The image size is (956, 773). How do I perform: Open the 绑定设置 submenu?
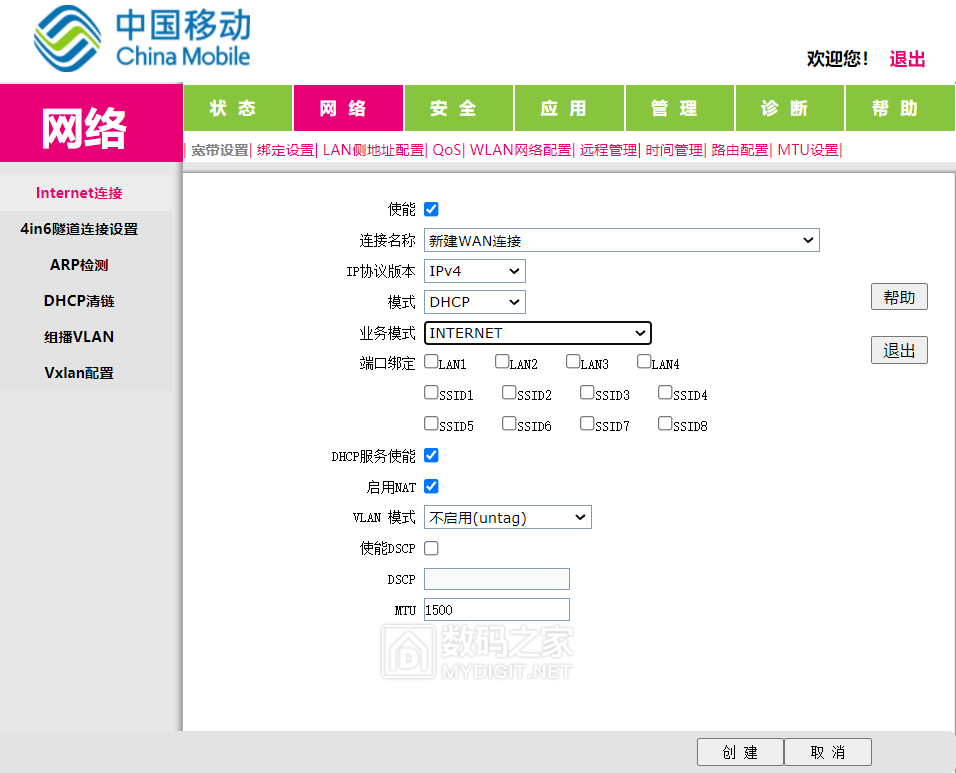(285, 150)
